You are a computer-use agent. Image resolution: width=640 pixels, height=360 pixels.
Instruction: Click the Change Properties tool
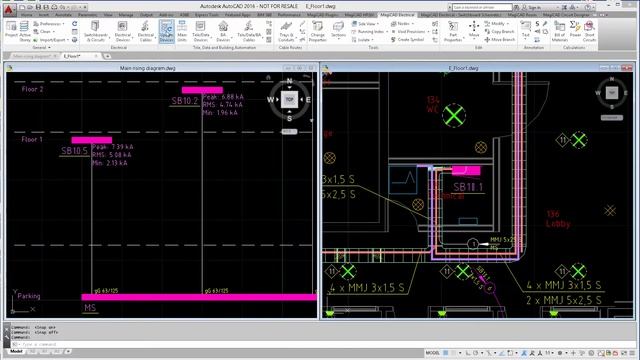318,31
